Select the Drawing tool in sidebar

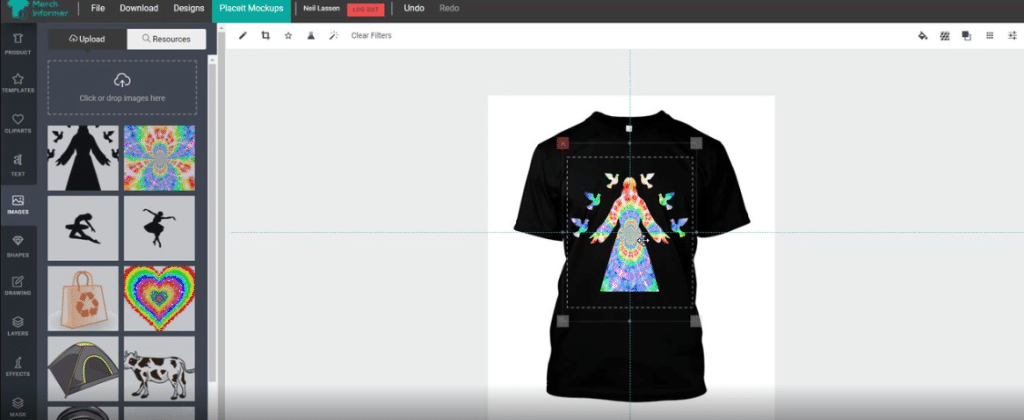point(18,286)
